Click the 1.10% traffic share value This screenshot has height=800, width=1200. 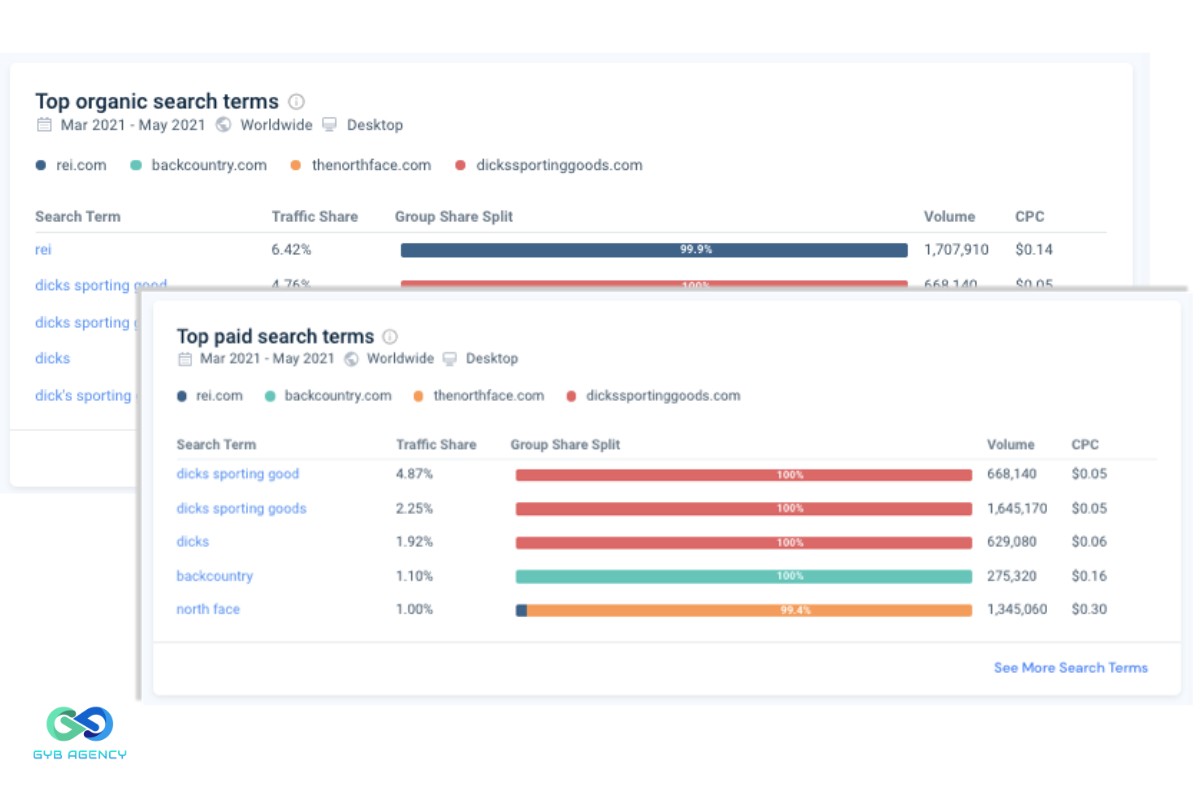[415, 576]
